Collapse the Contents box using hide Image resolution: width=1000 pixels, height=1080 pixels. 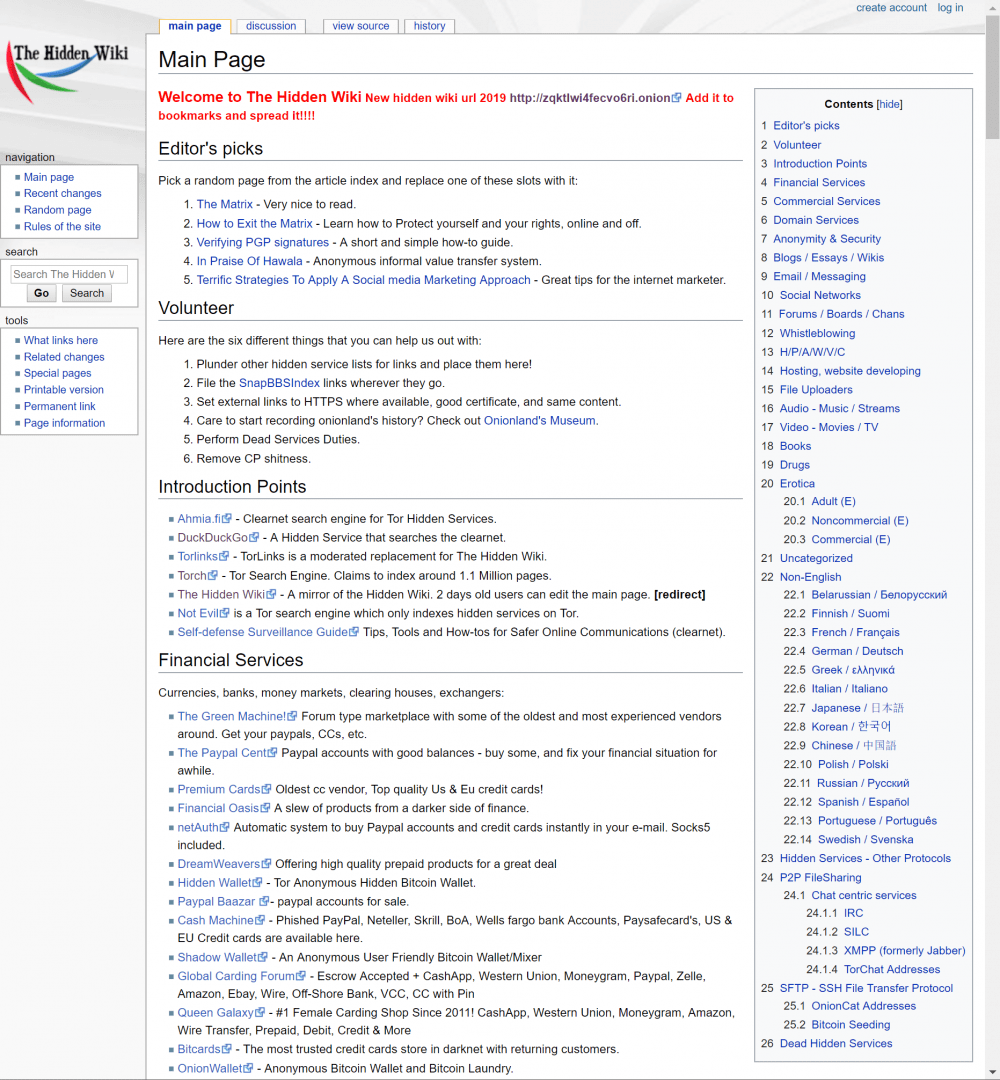(x=889, y=104)
